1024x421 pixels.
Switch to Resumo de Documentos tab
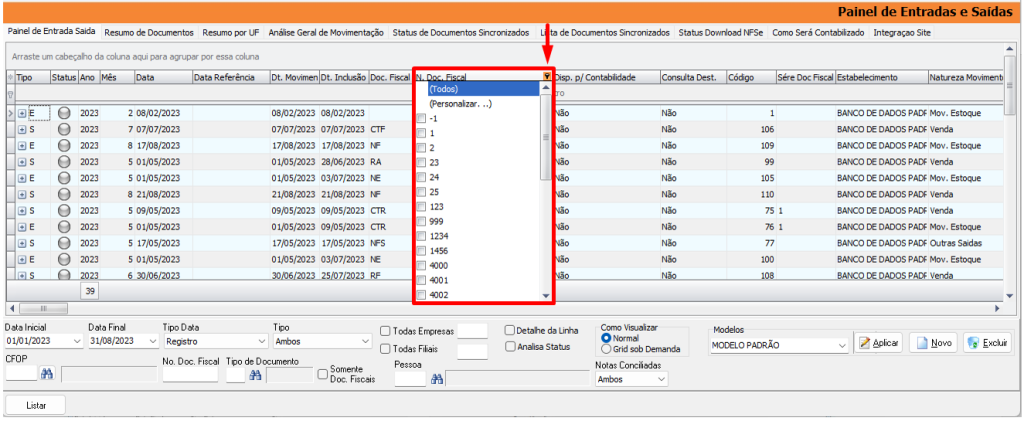click(149, 32)
